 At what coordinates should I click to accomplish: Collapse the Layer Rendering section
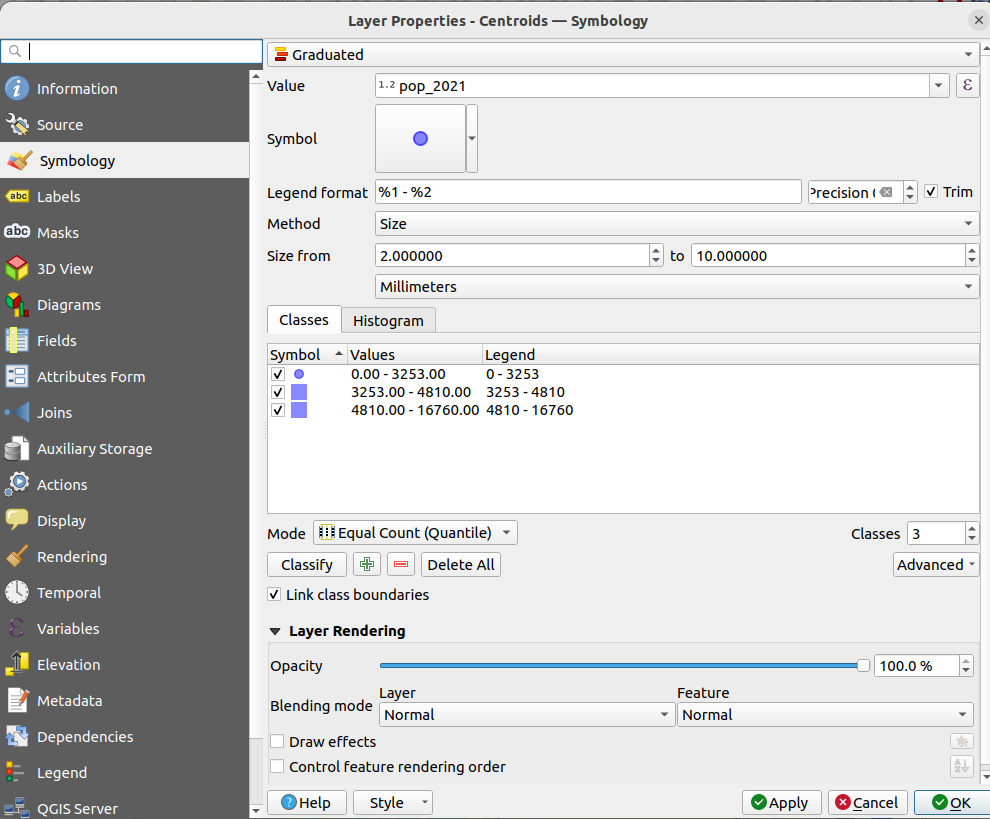pyautogui.click(x=275, y=631)
